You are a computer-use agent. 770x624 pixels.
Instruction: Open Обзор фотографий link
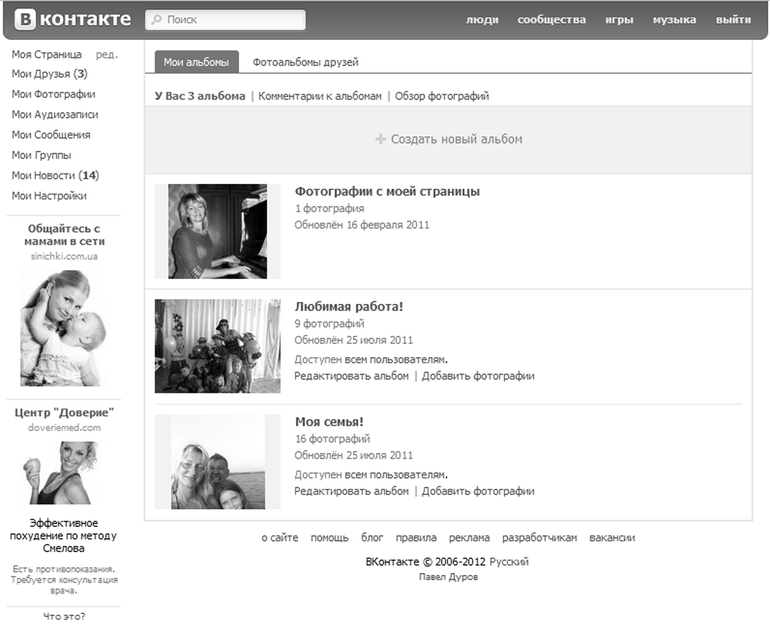(442, 96)
